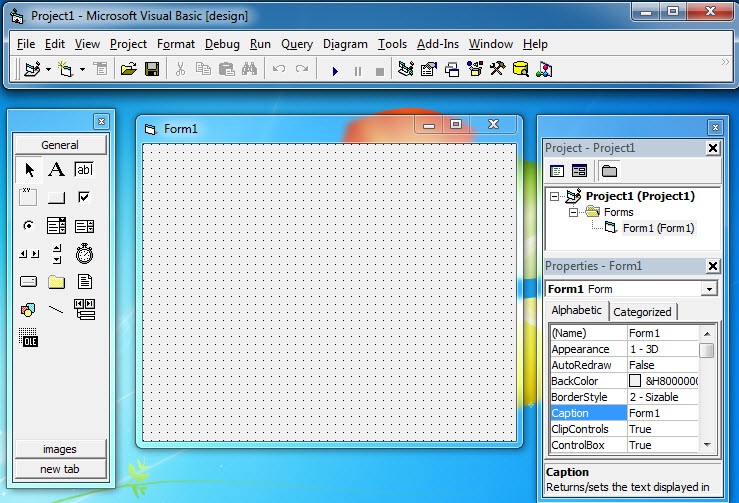Select the Label tool in toolbox

(57, 170)
